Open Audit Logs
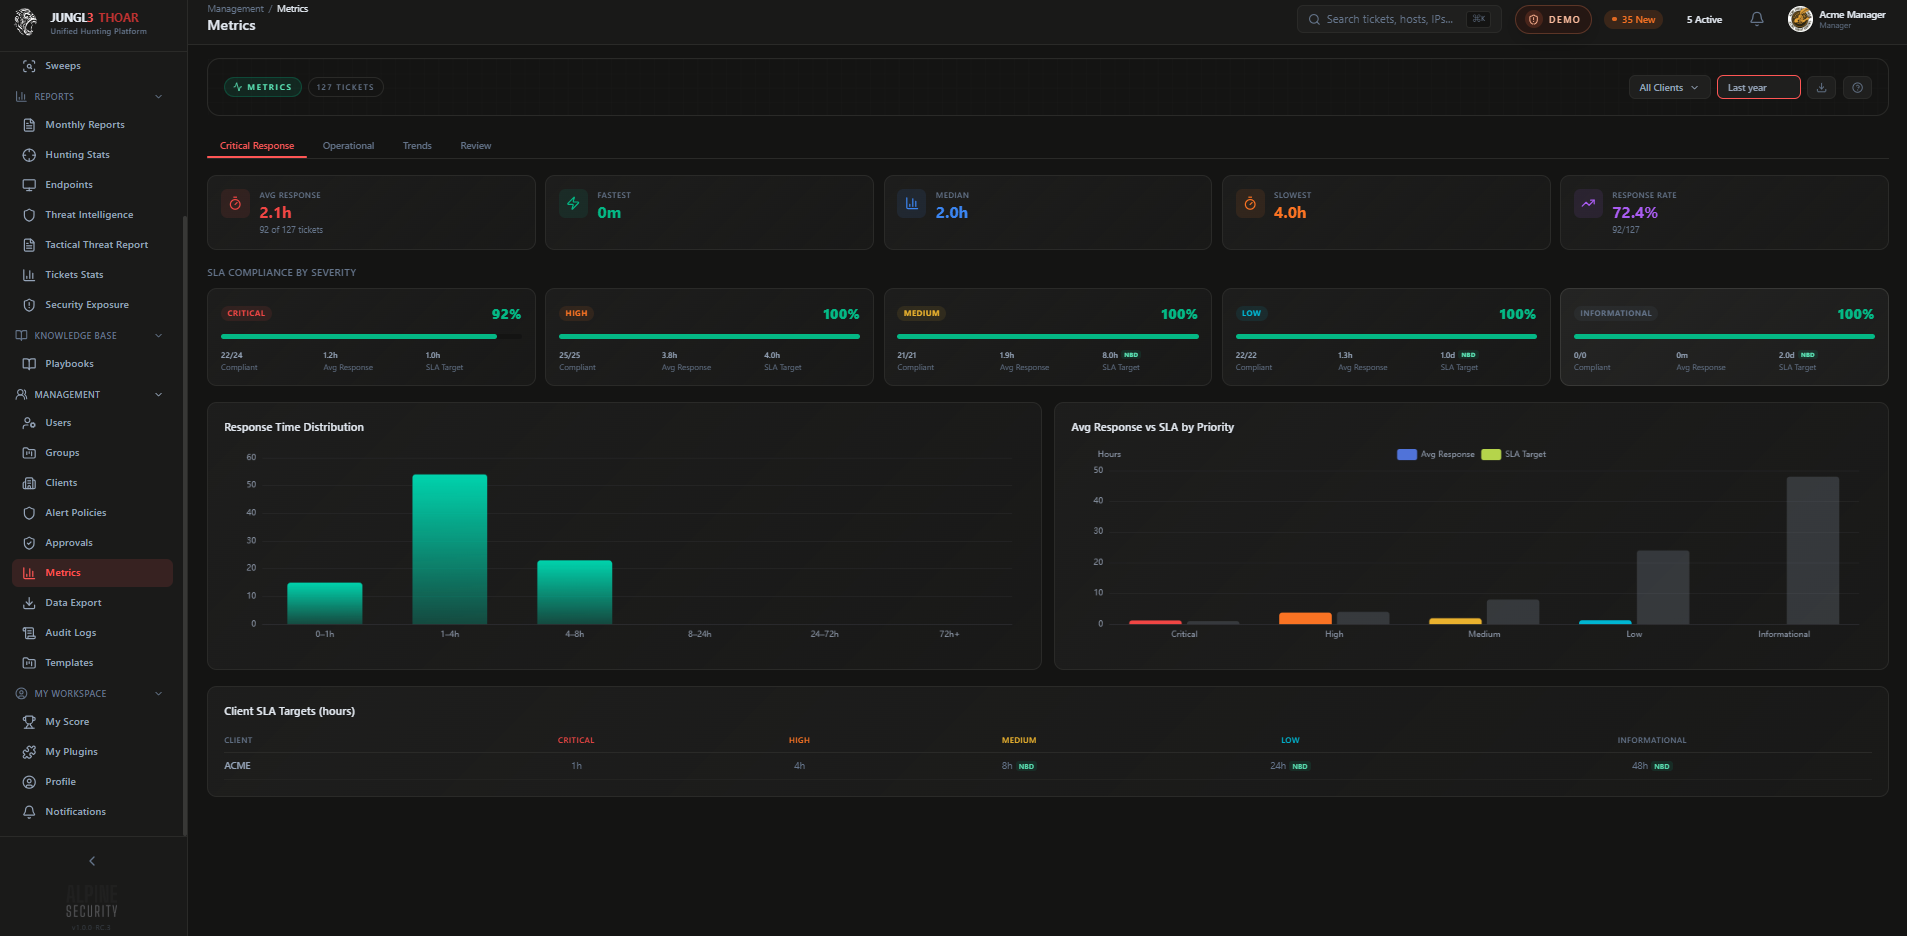This screenshot has width=1907, height=936. pyautogui.click(x=92, y=633)
